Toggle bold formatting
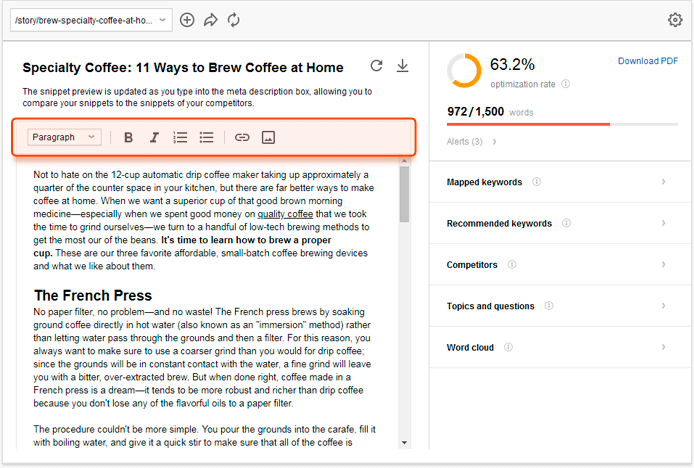 [x=128, y=137]
